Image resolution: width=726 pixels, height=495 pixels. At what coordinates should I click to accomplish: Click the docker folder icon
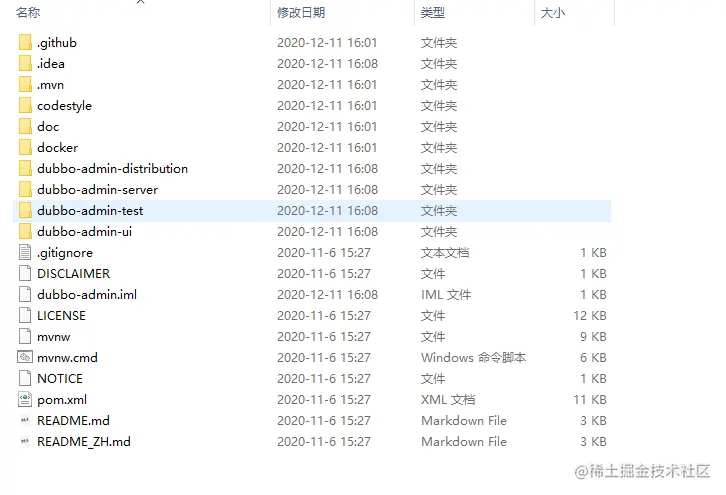25,147
